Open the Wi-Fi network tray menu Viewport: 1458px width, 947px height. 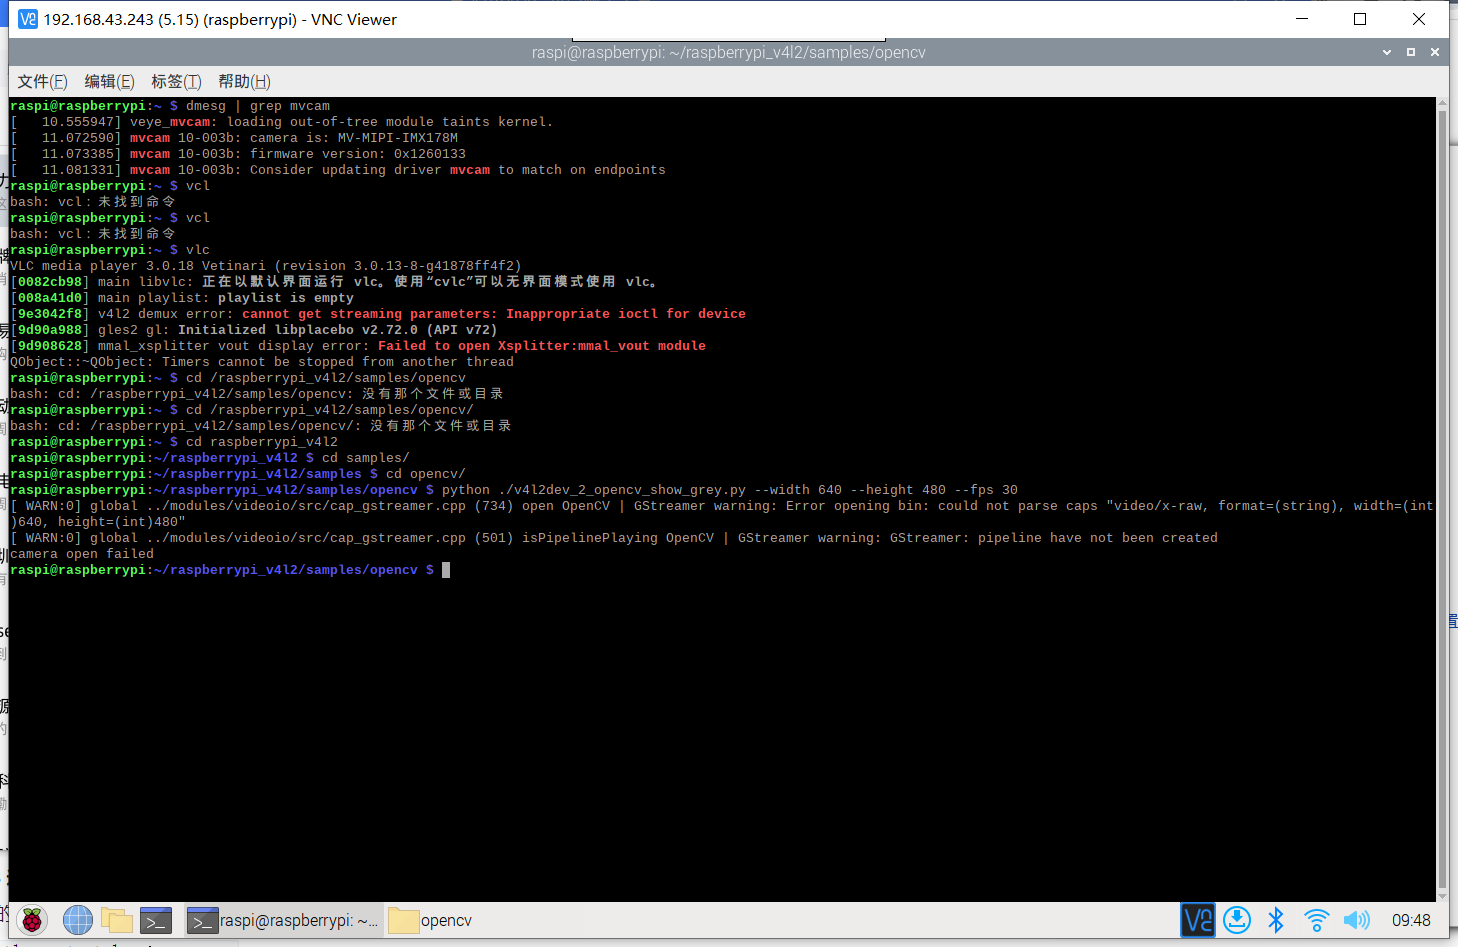pyautogui.click(x=1316, y=920)
